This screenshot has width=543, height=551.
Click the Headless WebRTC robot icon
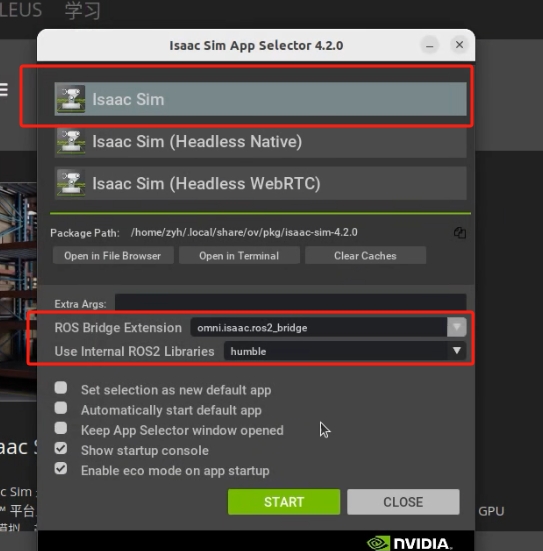(x=70, y=183)
